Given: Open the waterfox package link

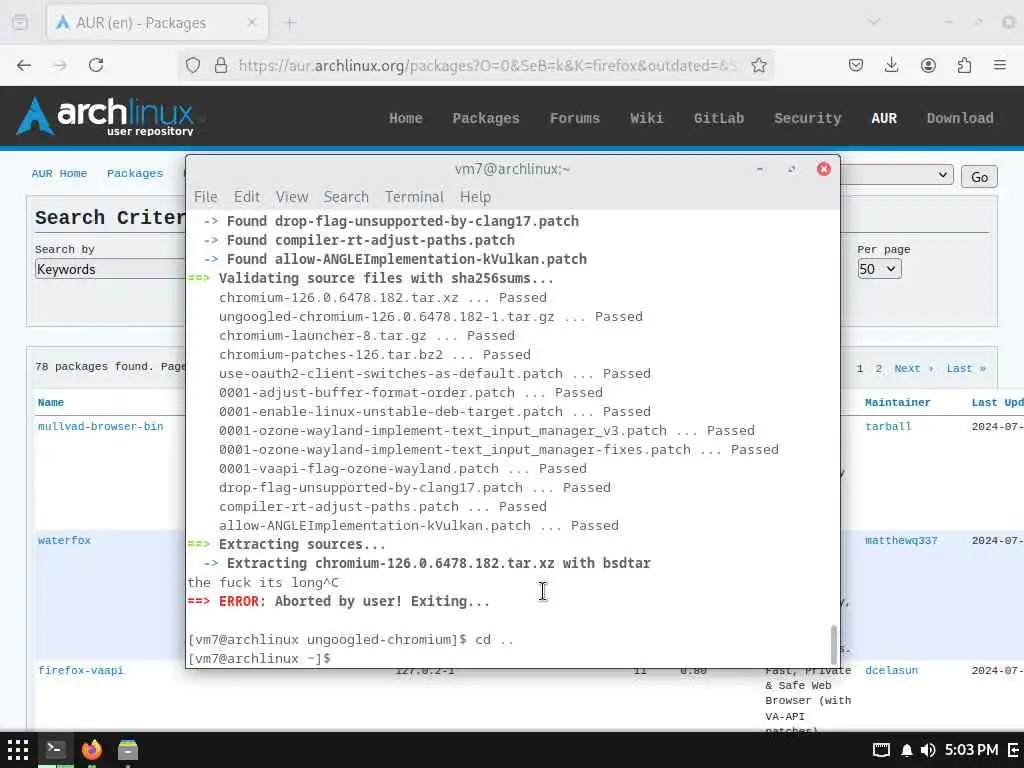Looking at the screenshot, I should click(64, 541).
